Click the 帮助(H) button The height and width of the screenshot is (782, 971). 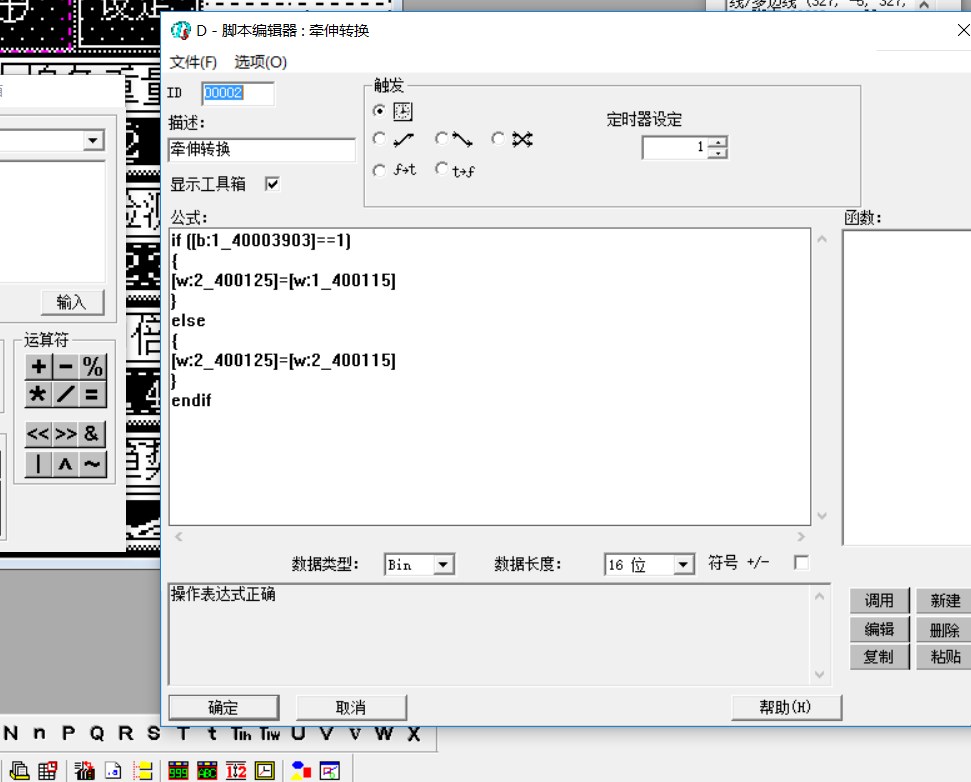coord(786,708)
